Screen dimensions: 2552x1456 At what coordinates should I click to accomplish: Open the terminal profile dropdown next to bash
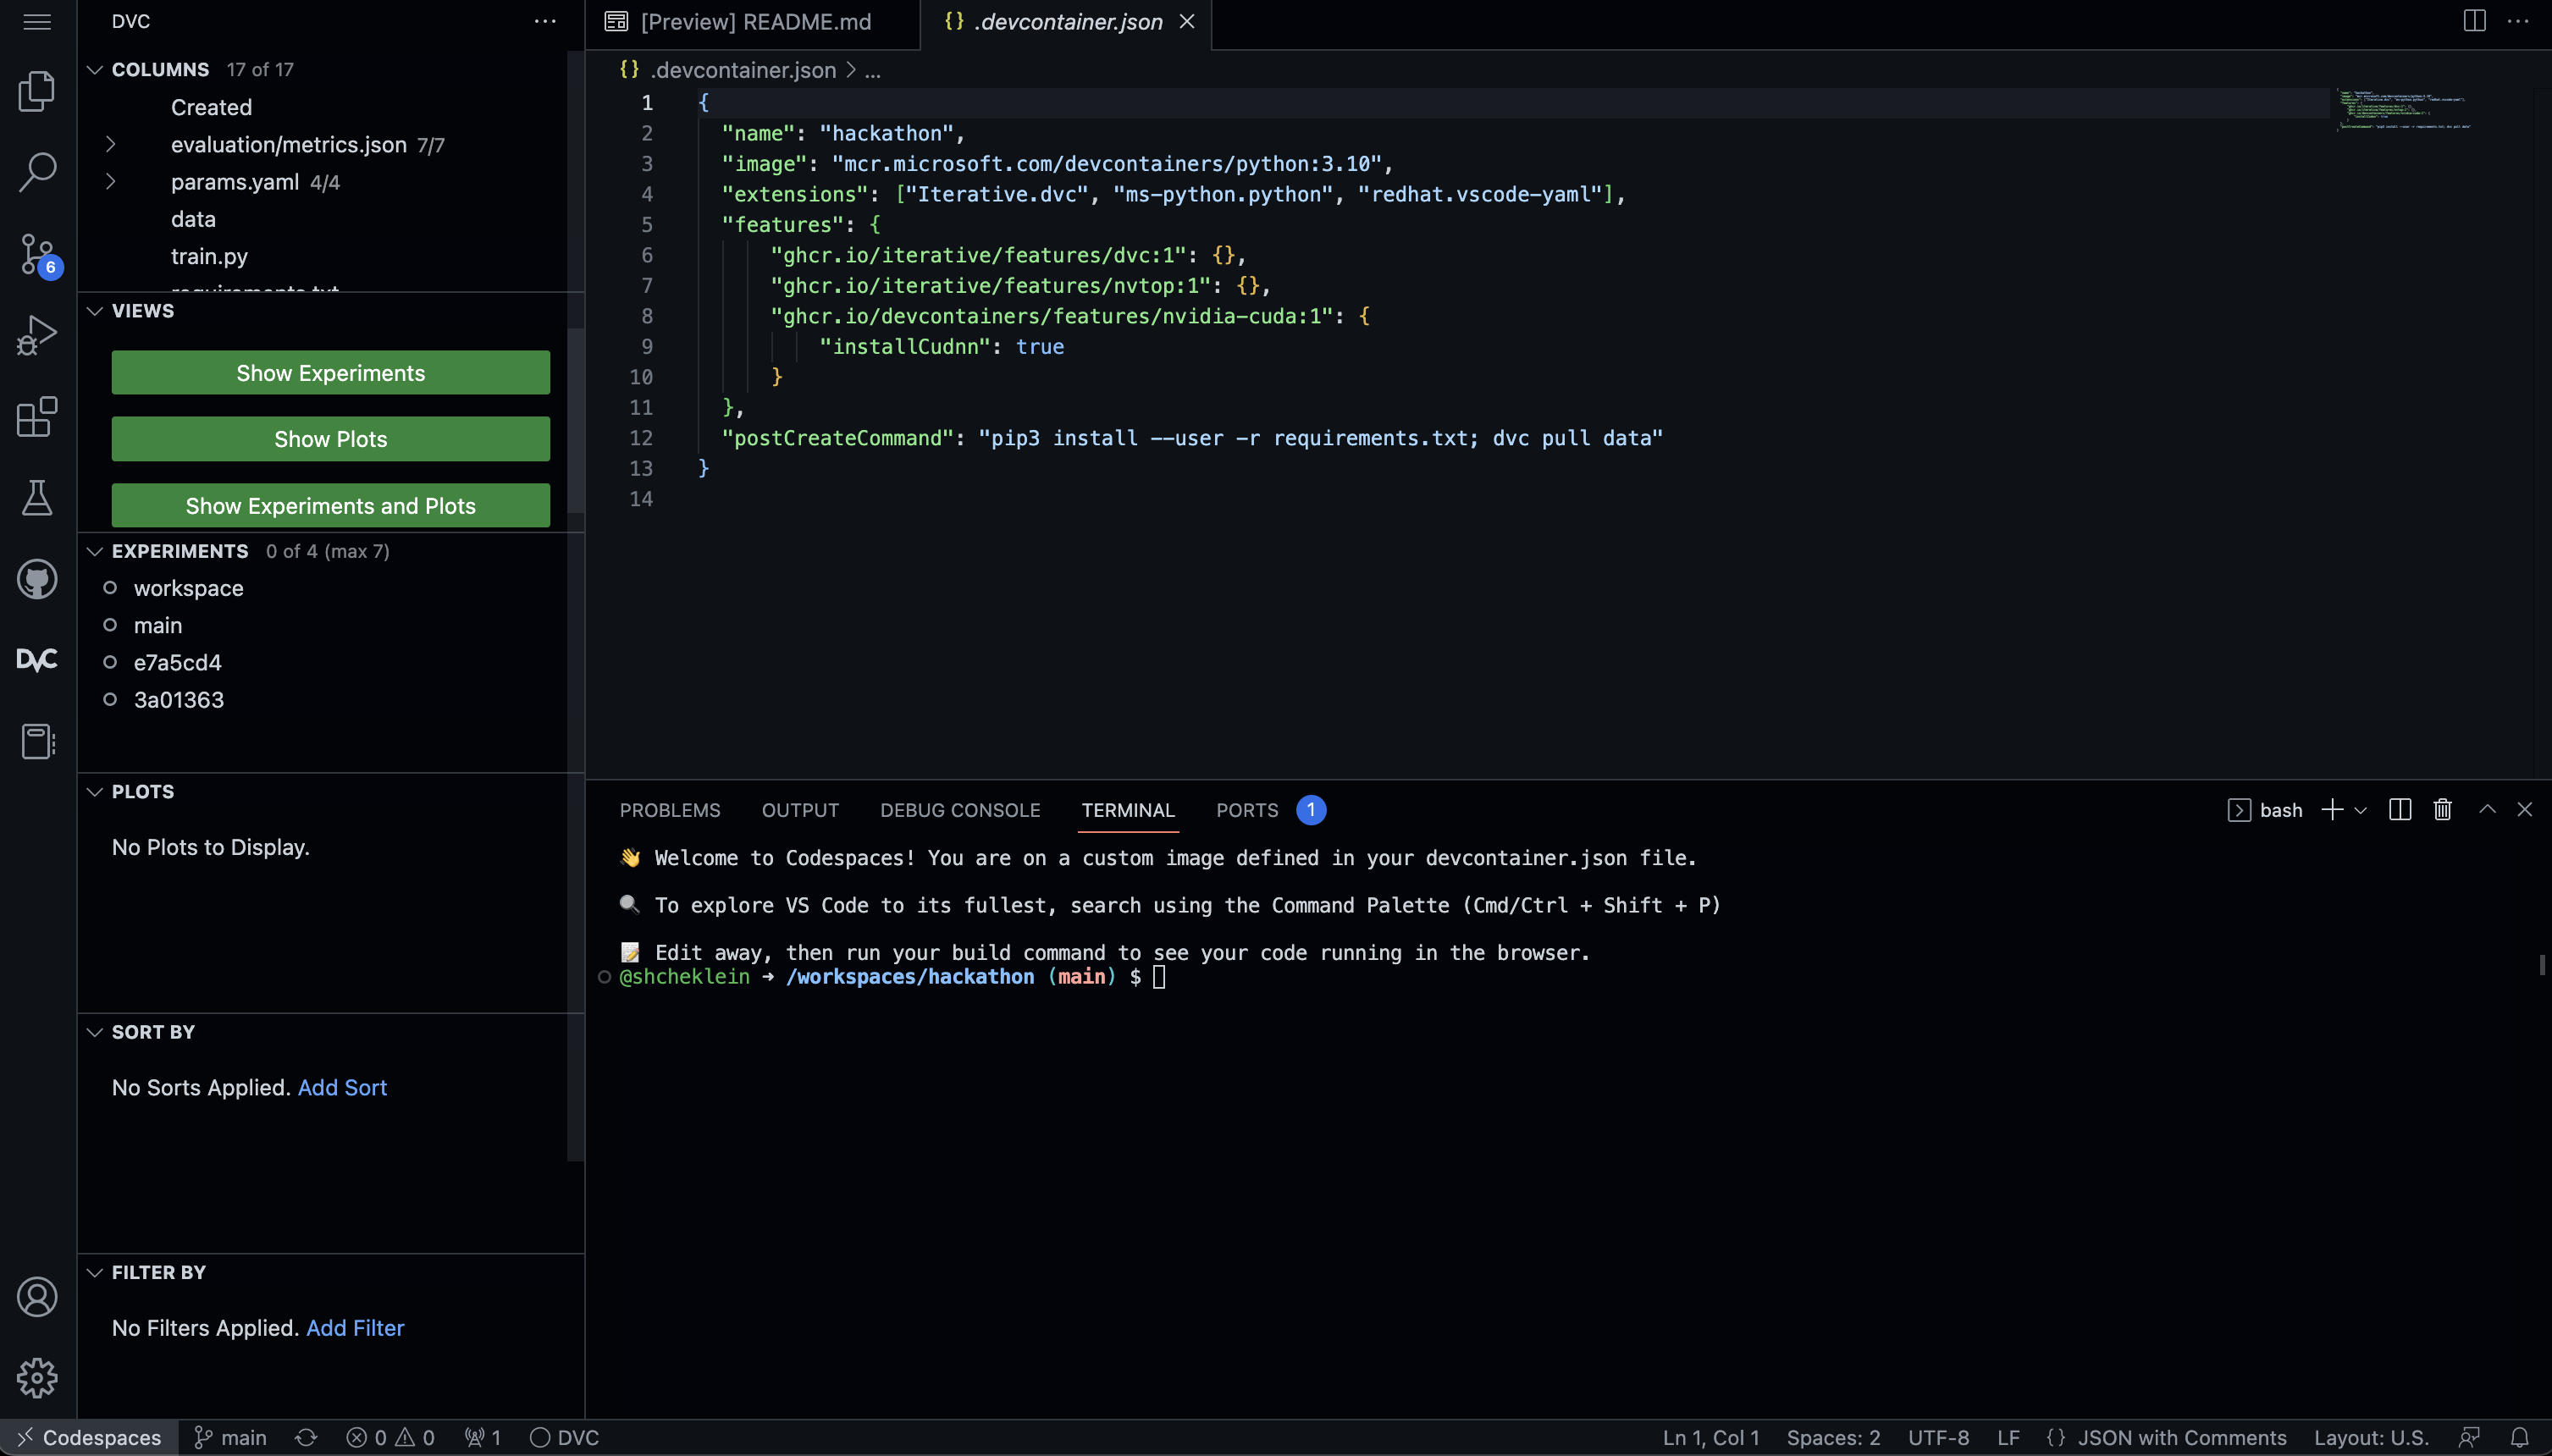2360,809
